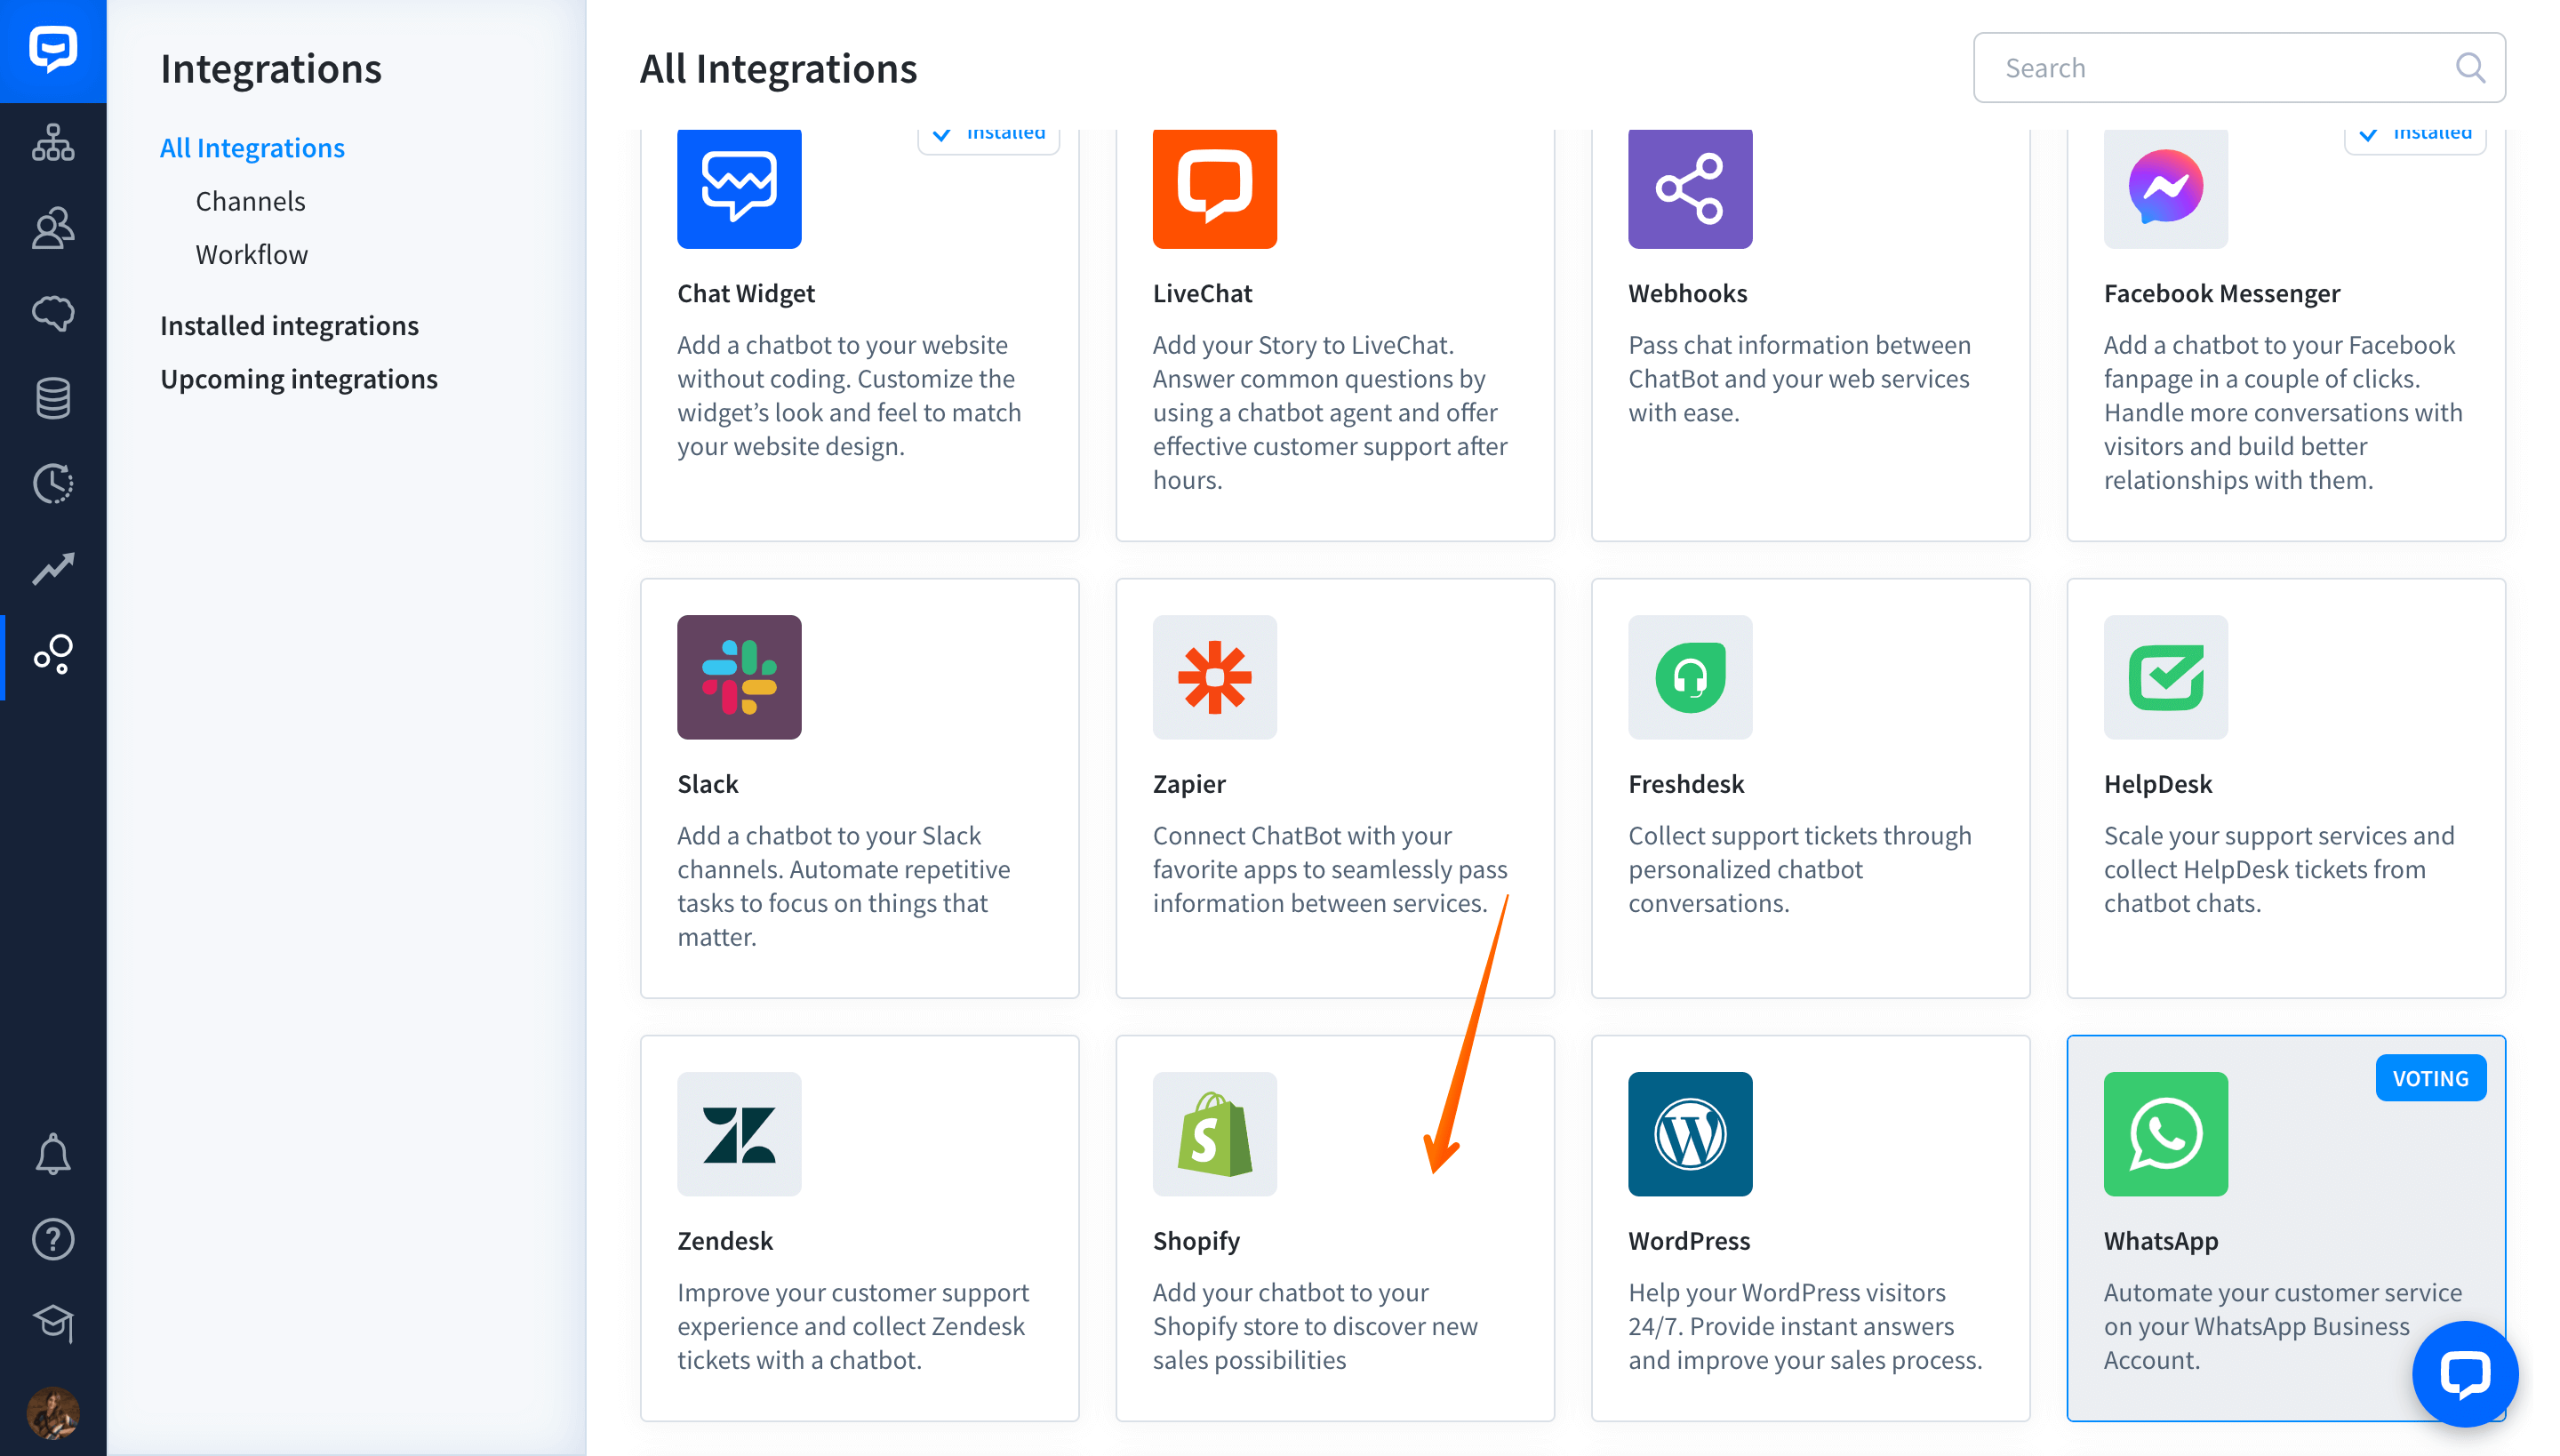Focus the Search integrations field

point(2238,68)
